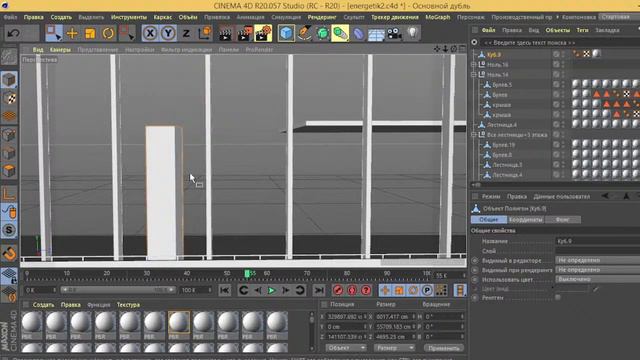Click the Название name field

click(597, 241)
